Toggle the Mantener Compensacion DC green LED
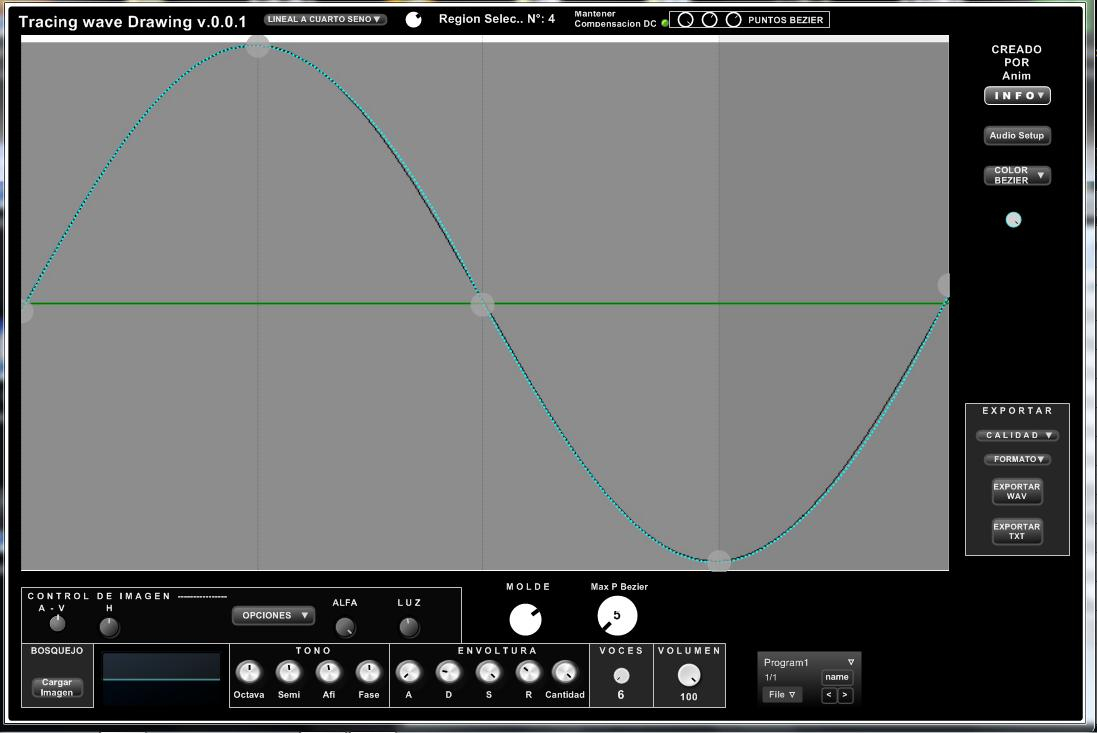1097x733 pixels. (x=664, y=23)
